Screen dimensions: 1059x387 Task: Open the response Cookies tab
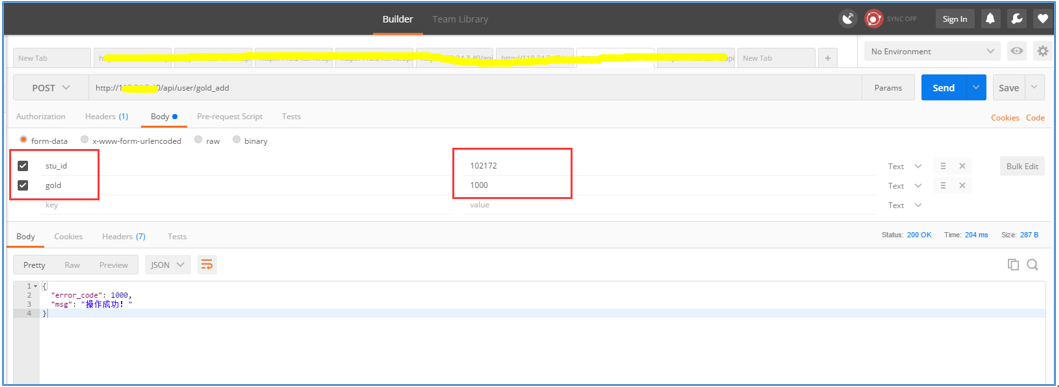[68, 236]
